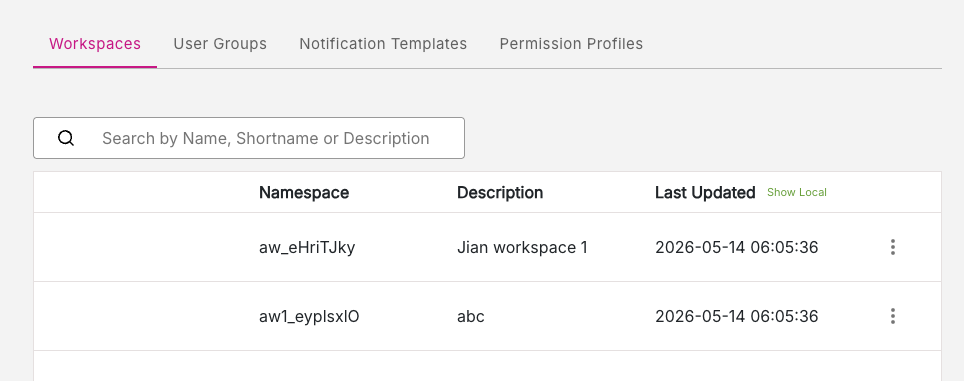
Task: Click the Namespace column header
Action: pyautogui.click(x=304, y=192)
